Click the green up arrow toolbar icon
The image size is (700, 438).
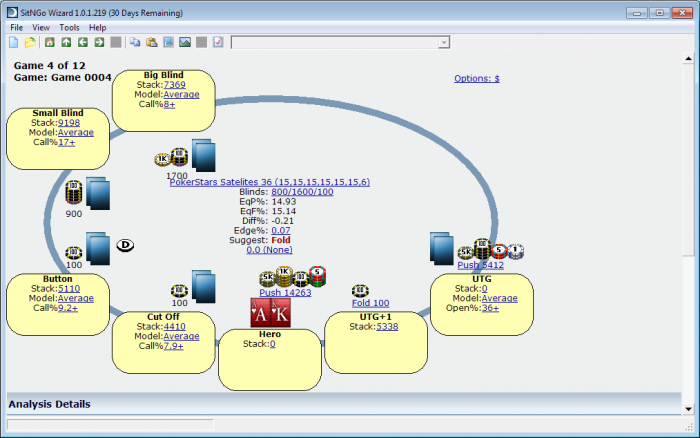pos(66,42)
